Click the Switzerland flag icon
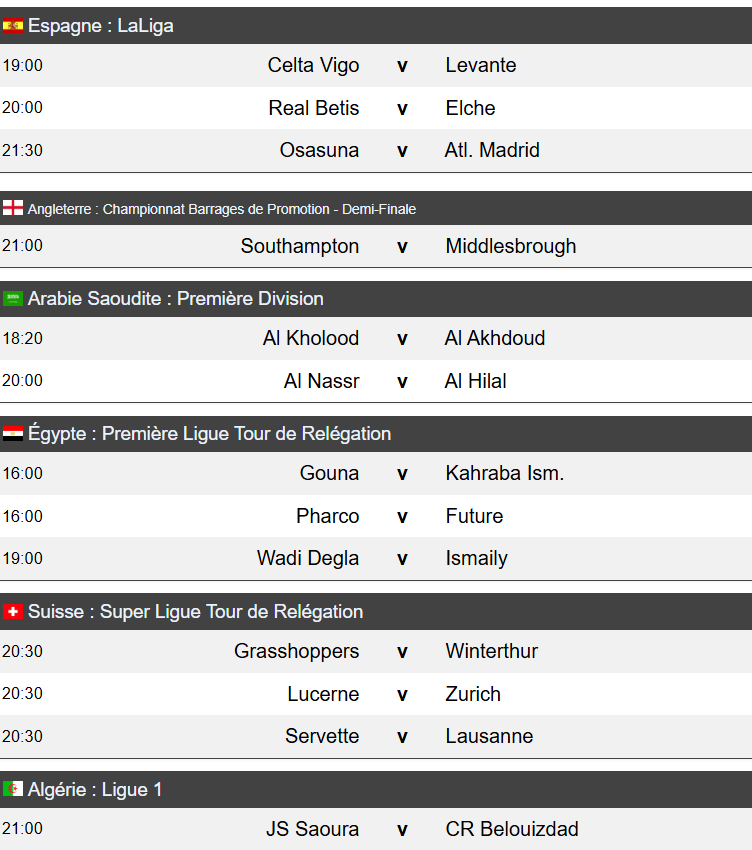The height and width of the screenshot is (850, 752). click(x=12, y=611)
